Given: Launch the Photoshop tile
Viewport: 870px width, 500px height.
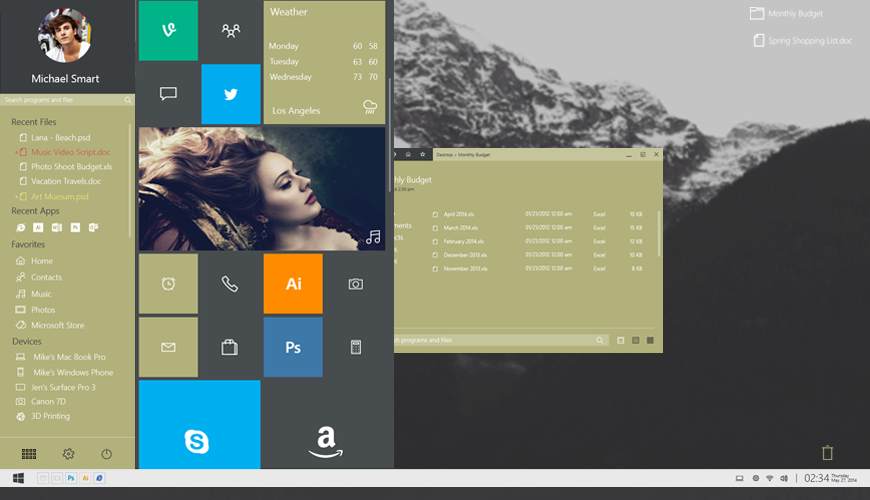Looking at the screenshot, I should pyautogui.click(x=293, y=347).
